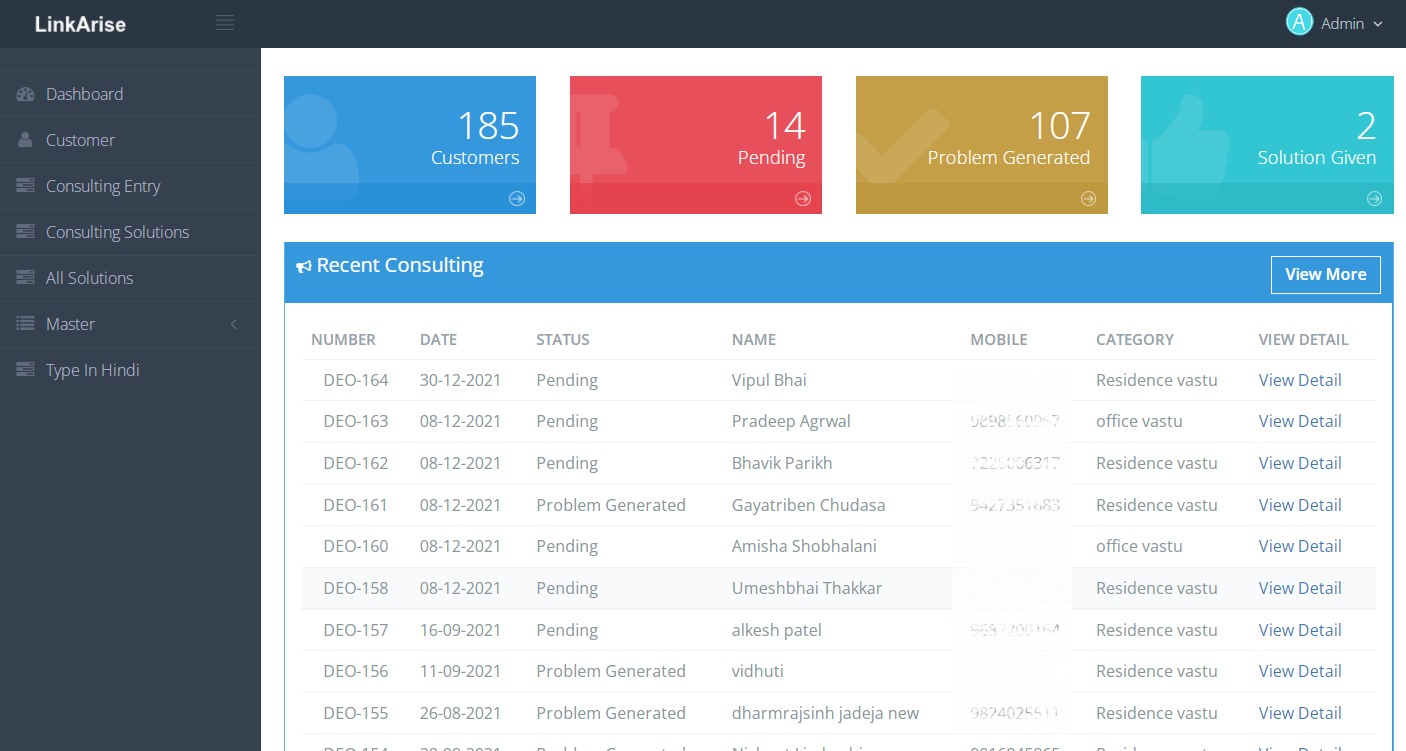The width and height of the screenshot is (1406, 751).
Task: Select the name Pradeep Agrwal
Action: [x=791, y=421]
